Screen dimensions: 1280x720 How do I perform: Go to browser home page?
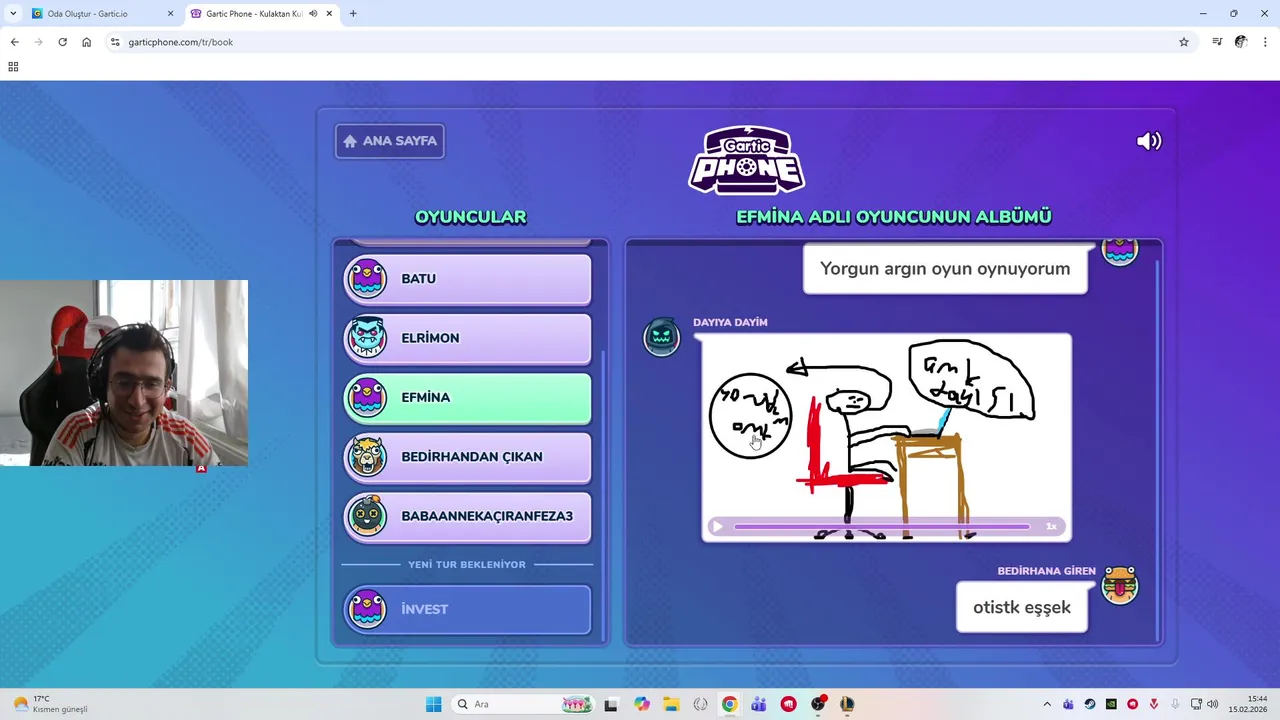pyautogui.click(x=86, y=42)
